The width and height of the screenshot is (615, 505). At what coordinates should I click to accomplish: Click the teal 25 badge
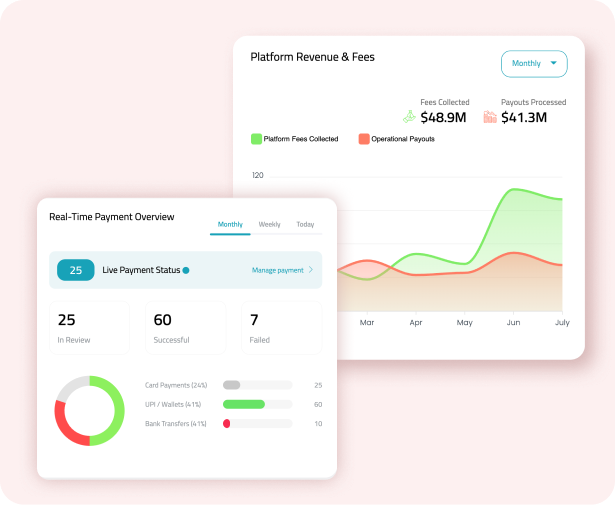tap(76, 270)
